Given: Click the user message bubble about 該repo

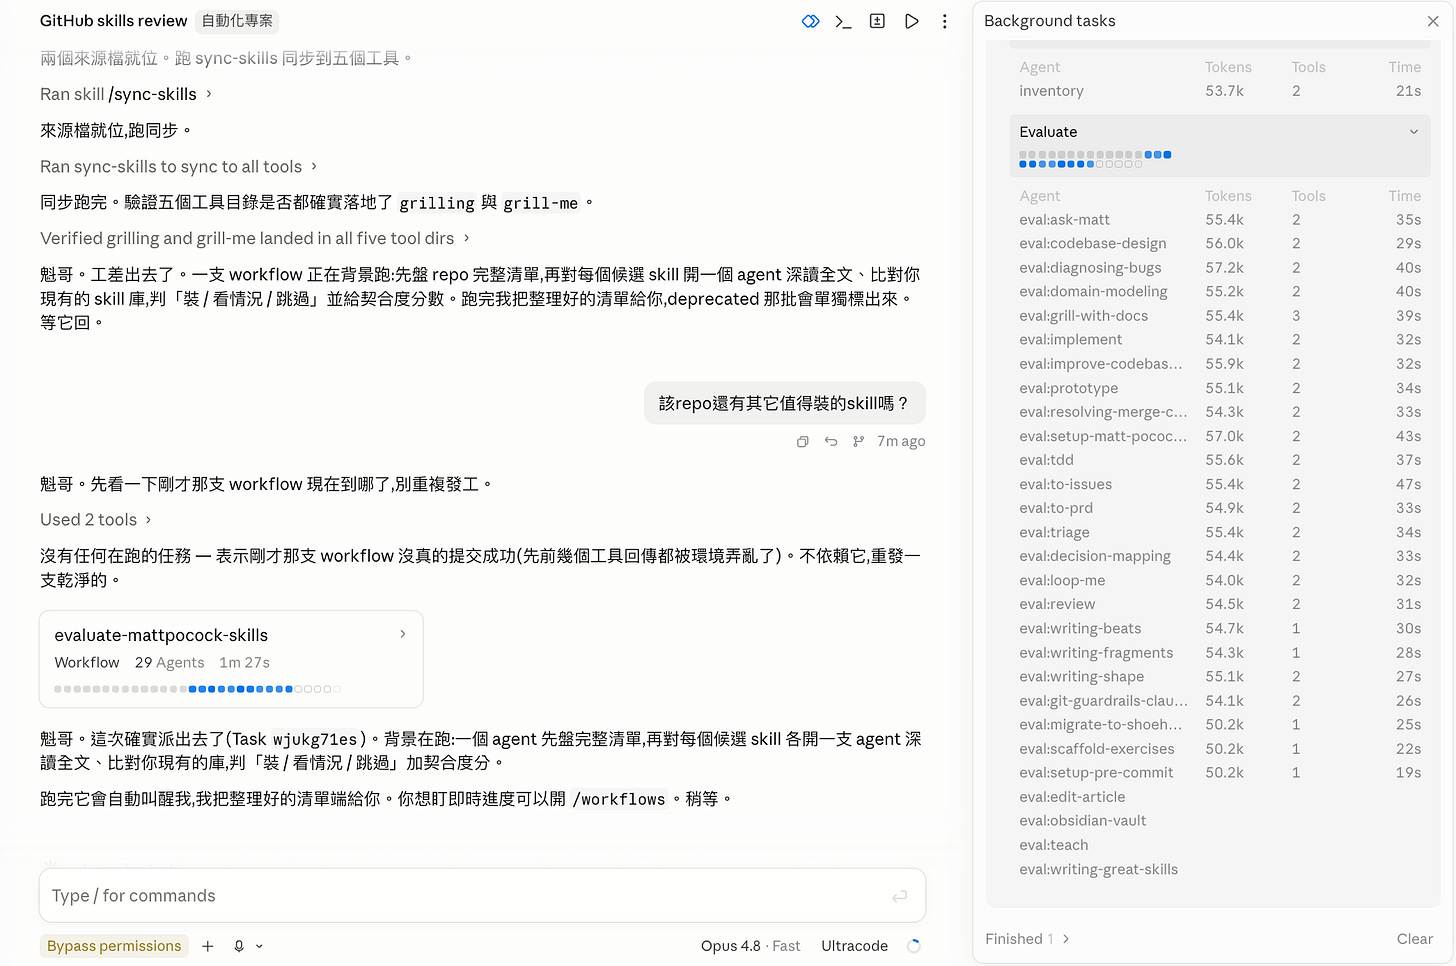Looking at the screenshot, I should [x=785, y=403].
